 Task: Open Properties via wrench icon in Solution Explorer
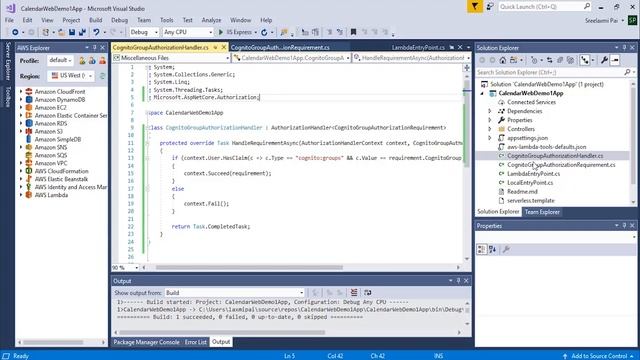click(x=604, y=60)
